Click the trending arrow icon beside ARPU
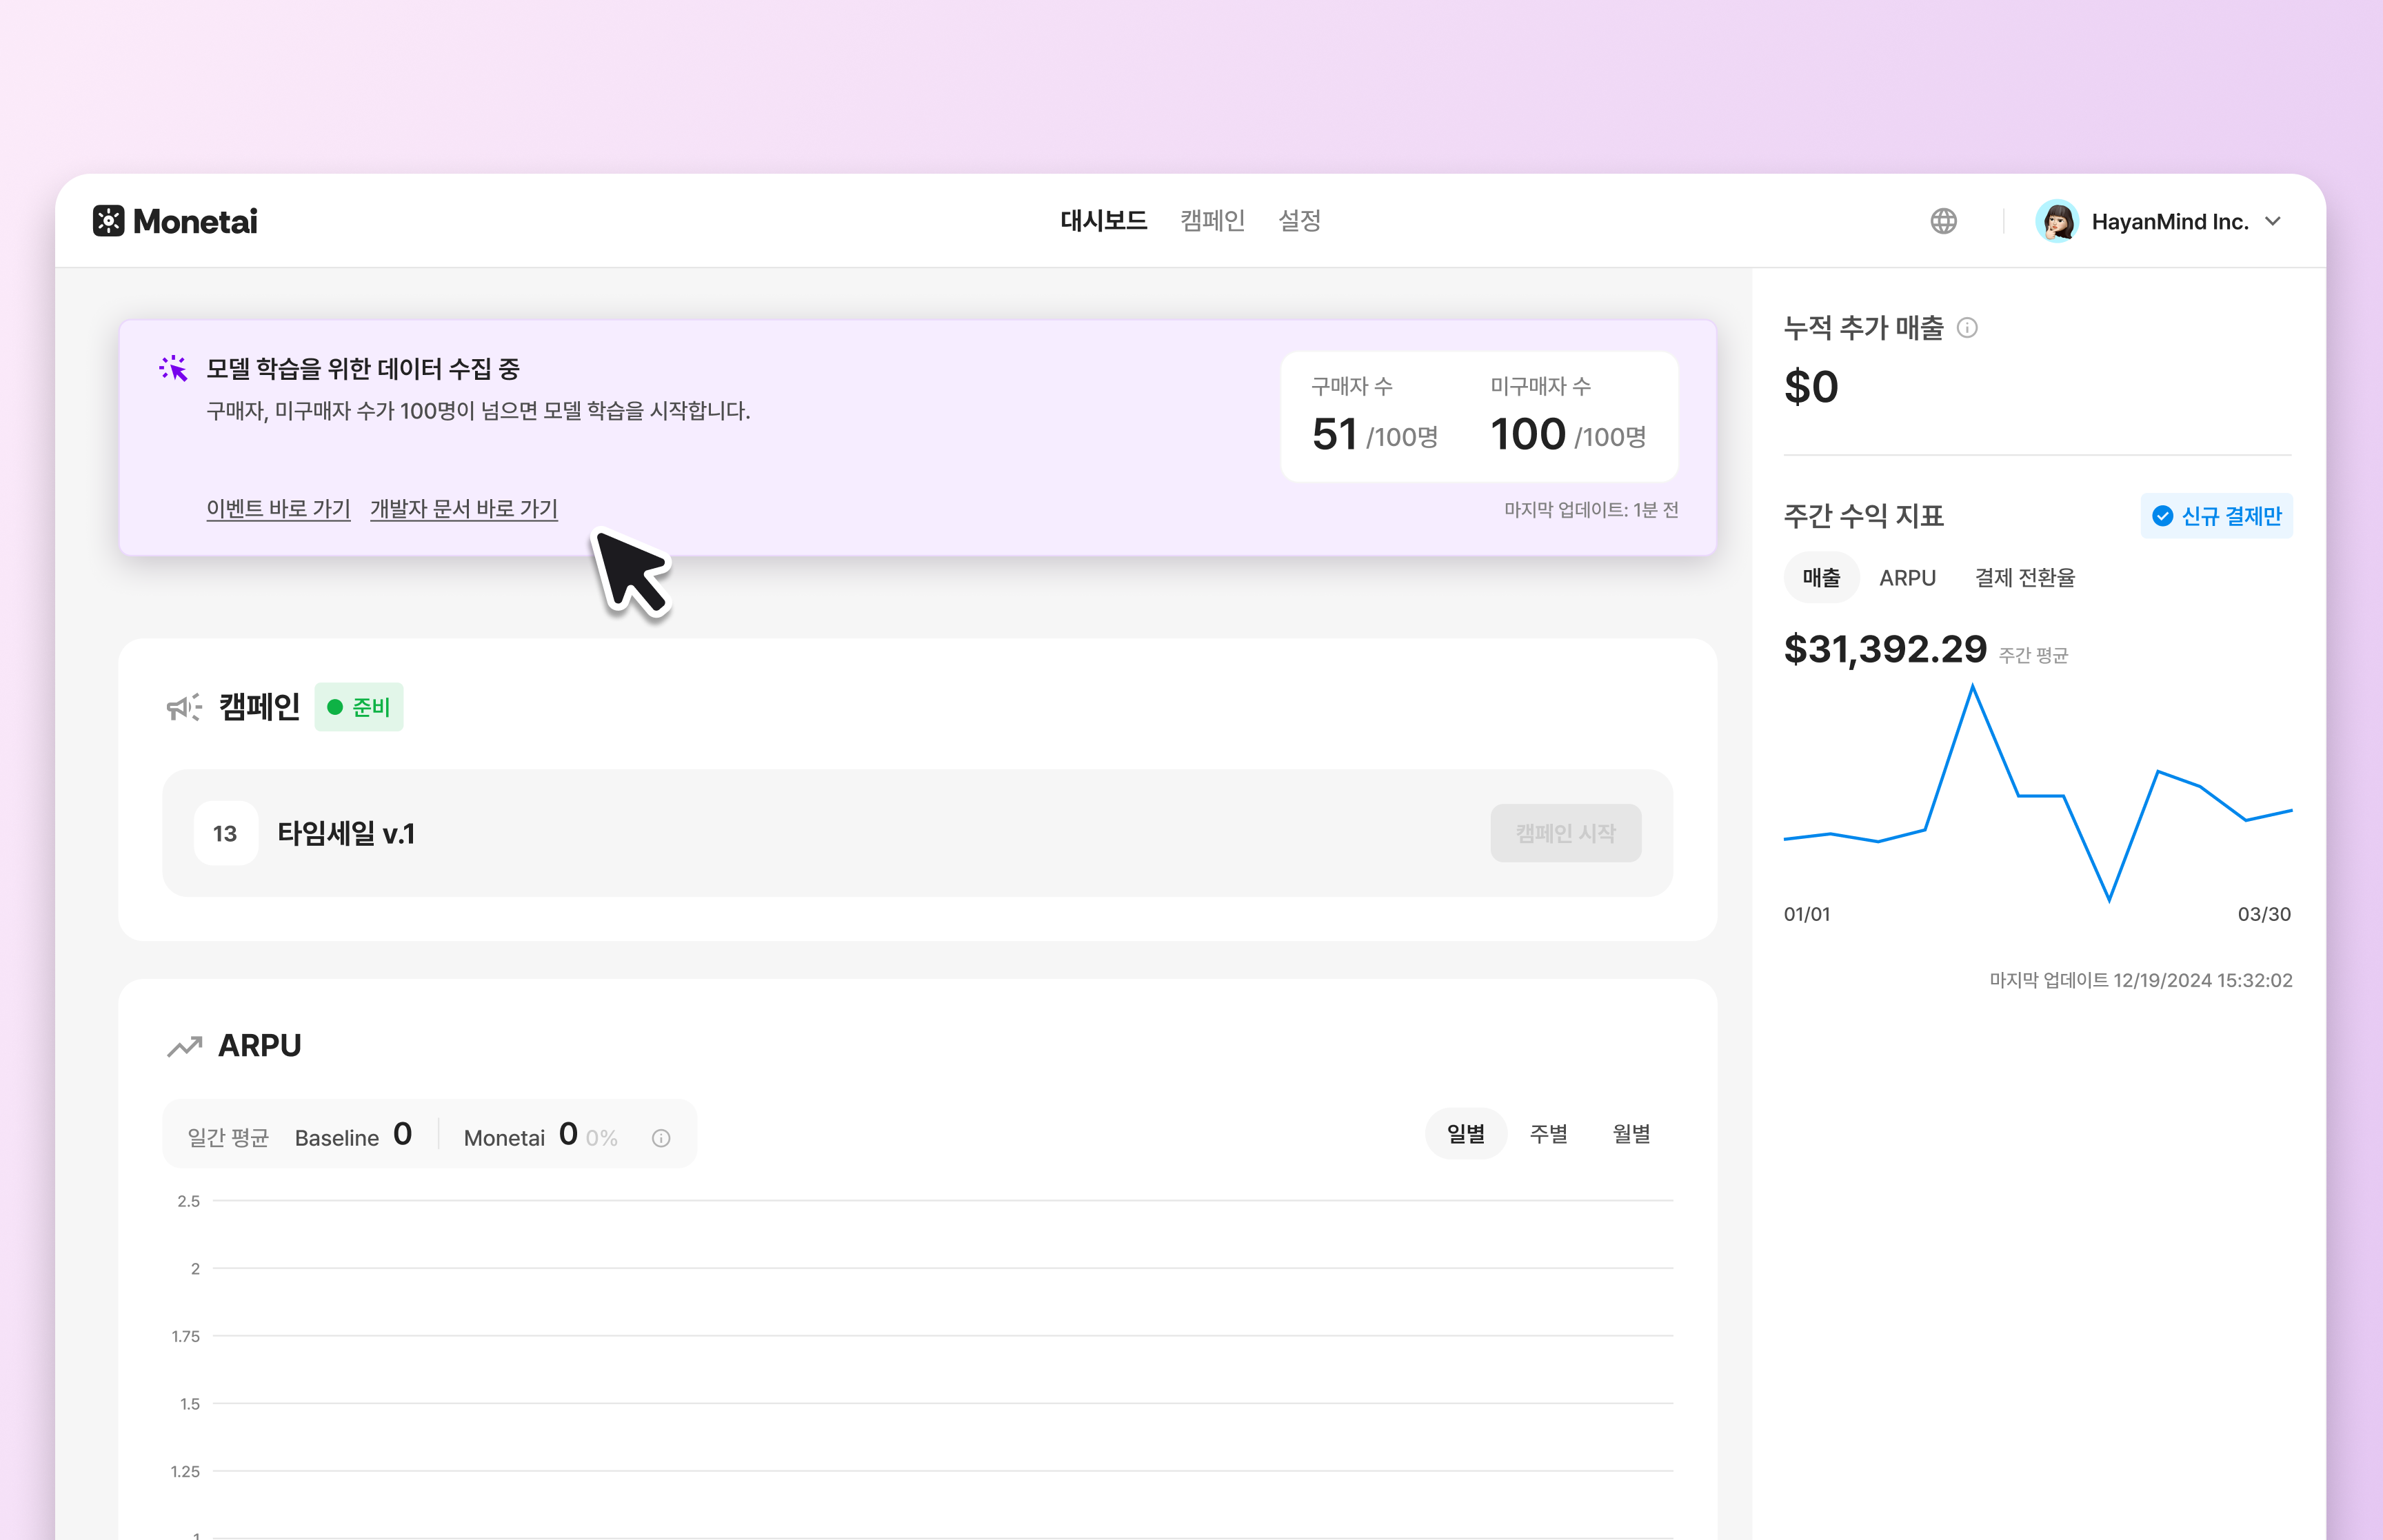The height and width of the screenshot is (1540, 2383). click(x=184, y=1045)
